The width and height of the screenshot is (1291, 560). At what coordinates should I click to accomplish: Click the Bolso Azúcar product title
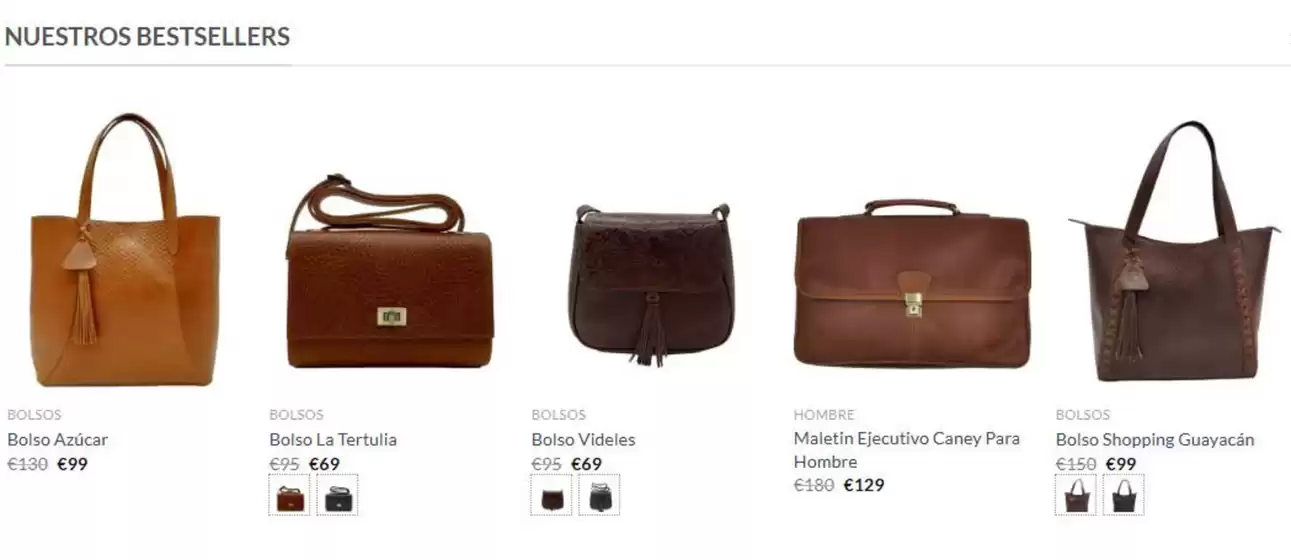coord(57,439)
